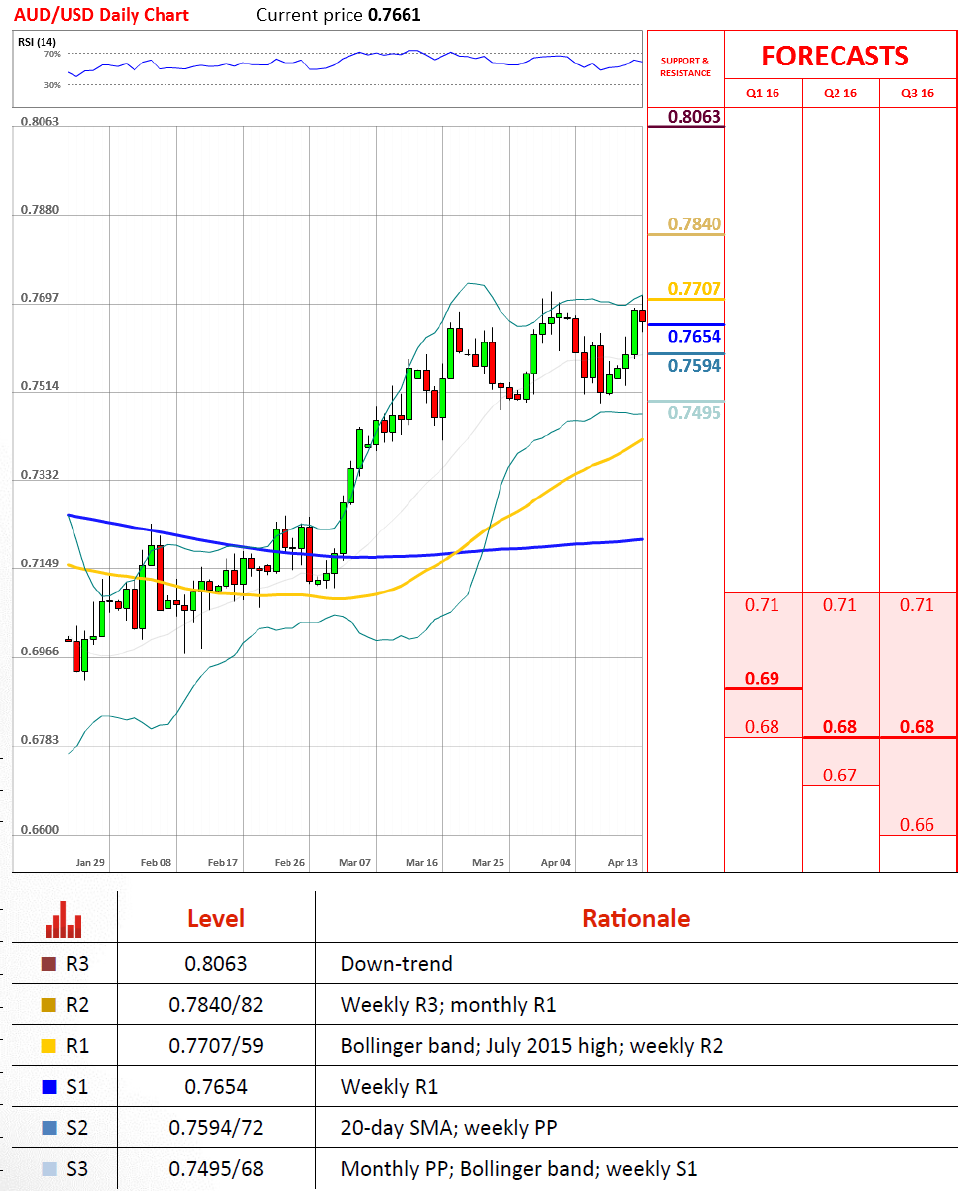Image resolution: width=968 pixels, height=1191 pixels.
Task: Click the 0.7495 support level label
Action: pyautogui.click(x=694, y=412)
